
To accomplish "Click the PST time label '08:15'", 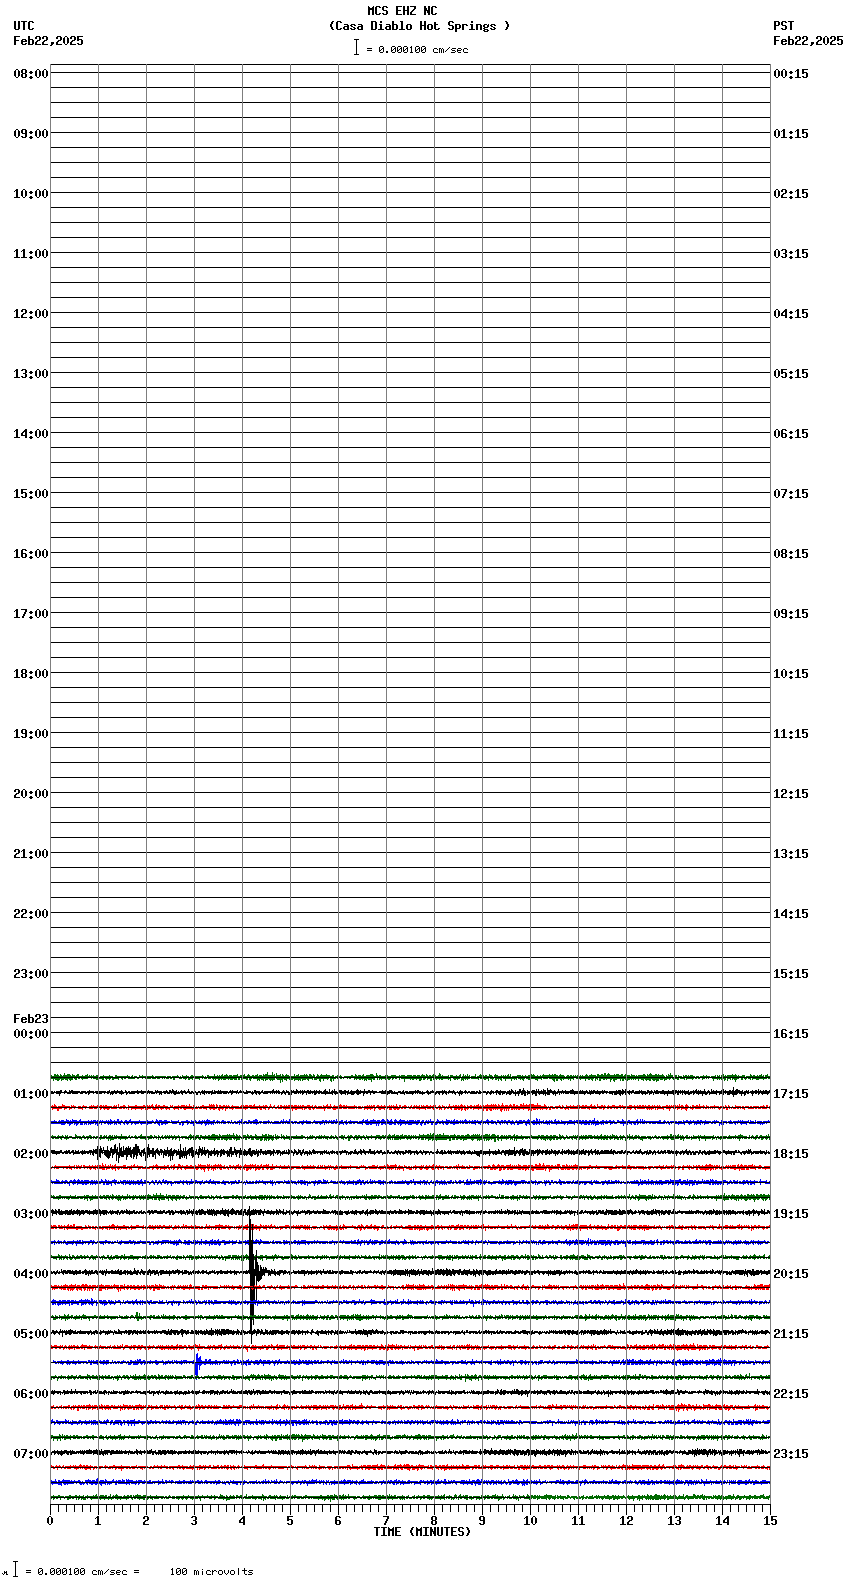I will pos(791,554).
